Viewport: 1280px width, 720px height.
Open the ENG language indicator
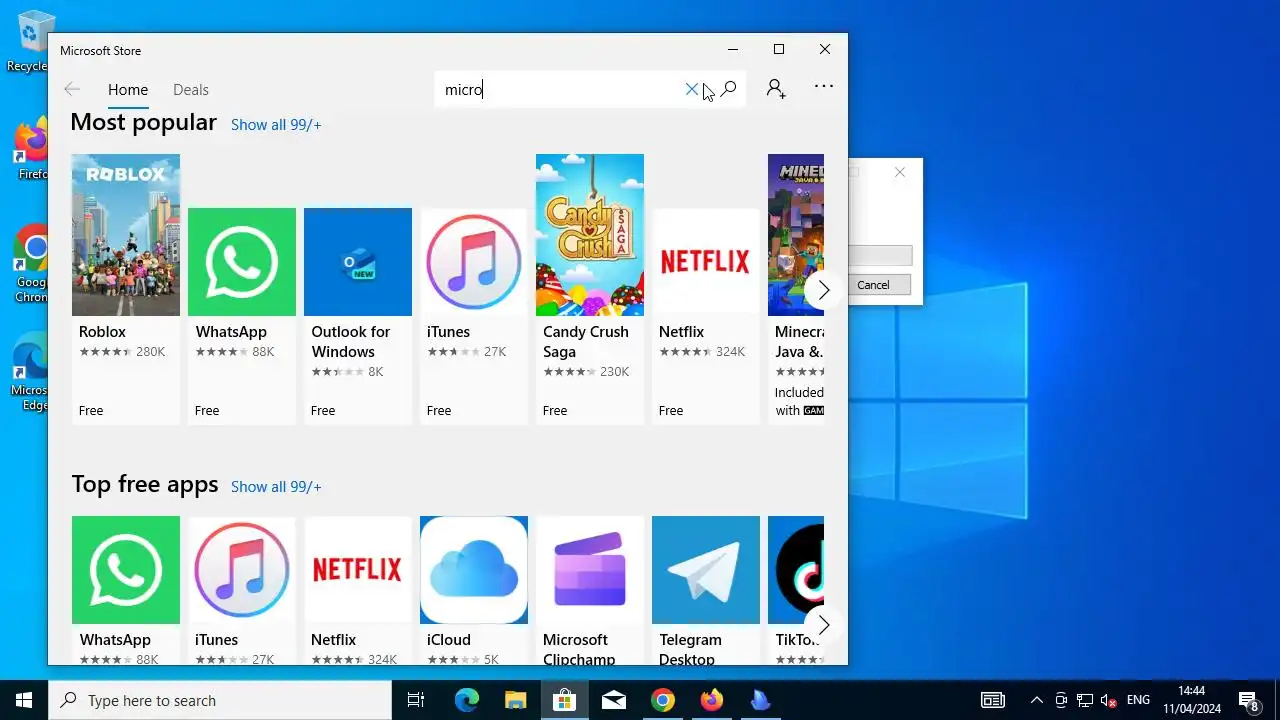click(x=1138, y=700)
